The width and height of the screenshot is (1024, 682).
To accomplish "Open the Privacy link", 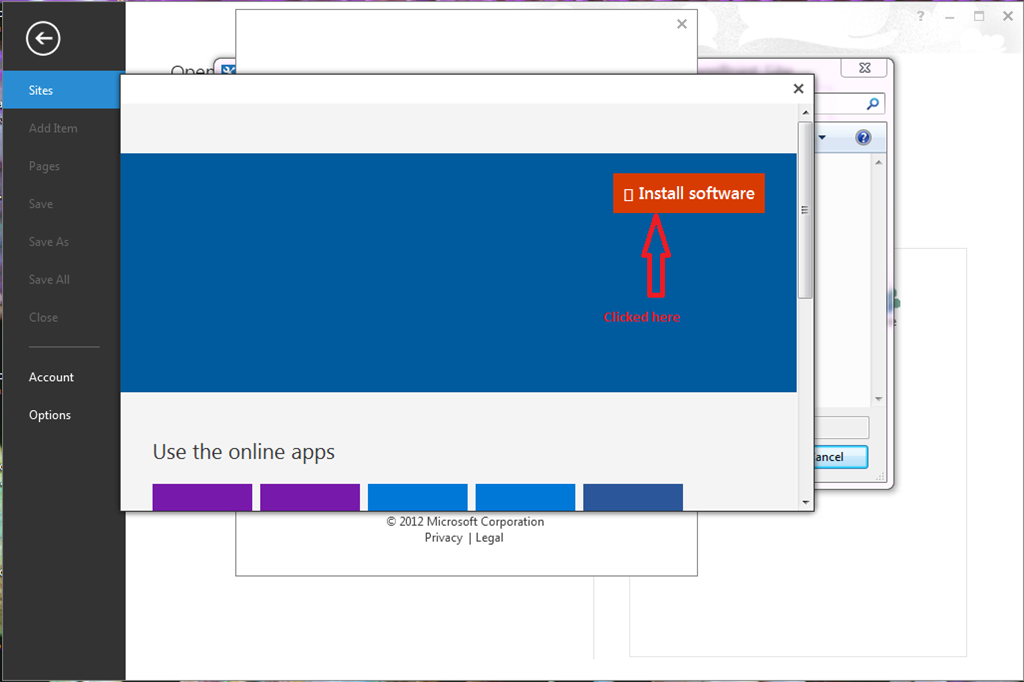I will (443, 538).
